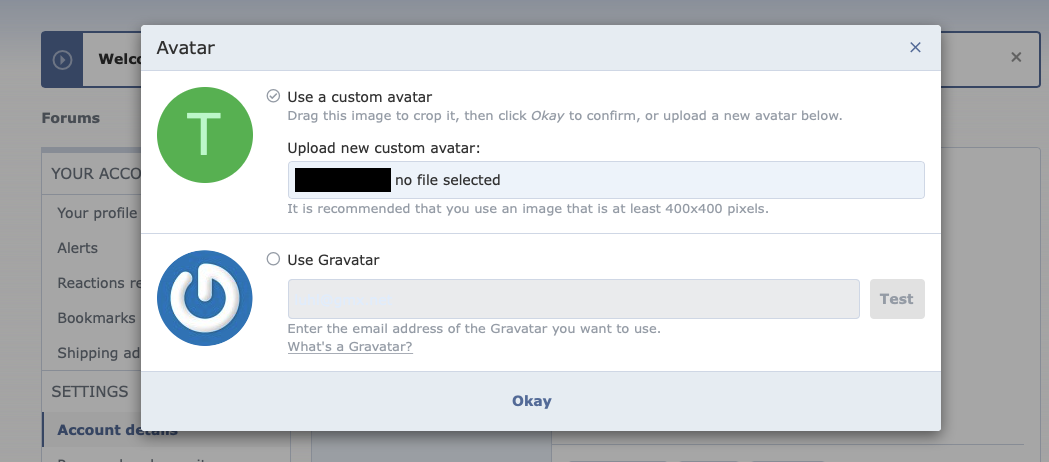Select the Use Gravatar radio button

(273, 259)
